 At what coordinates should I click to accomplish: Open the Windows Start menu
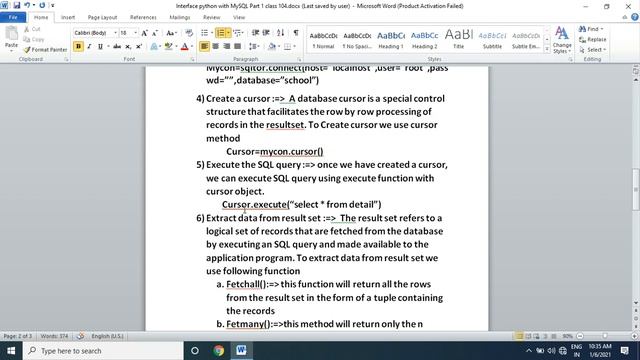11,351
